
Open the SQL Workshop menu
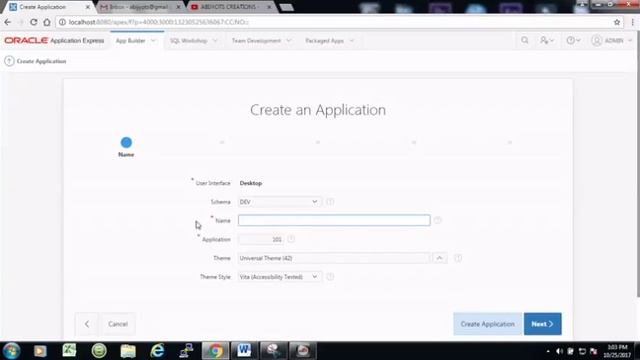point(189,41)
